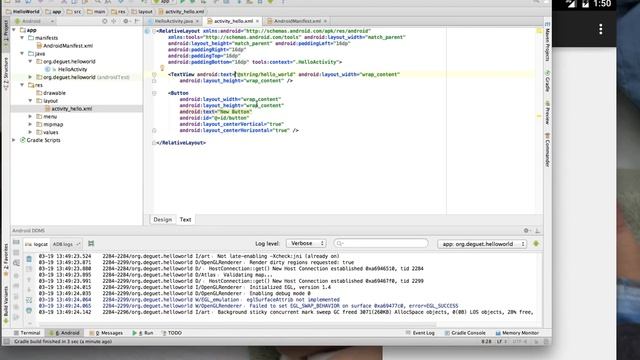Image resolution: width=640 pixels, height=360 pixels.
Task: Open the 0: Messages tool window
Action: coord(106,333)
